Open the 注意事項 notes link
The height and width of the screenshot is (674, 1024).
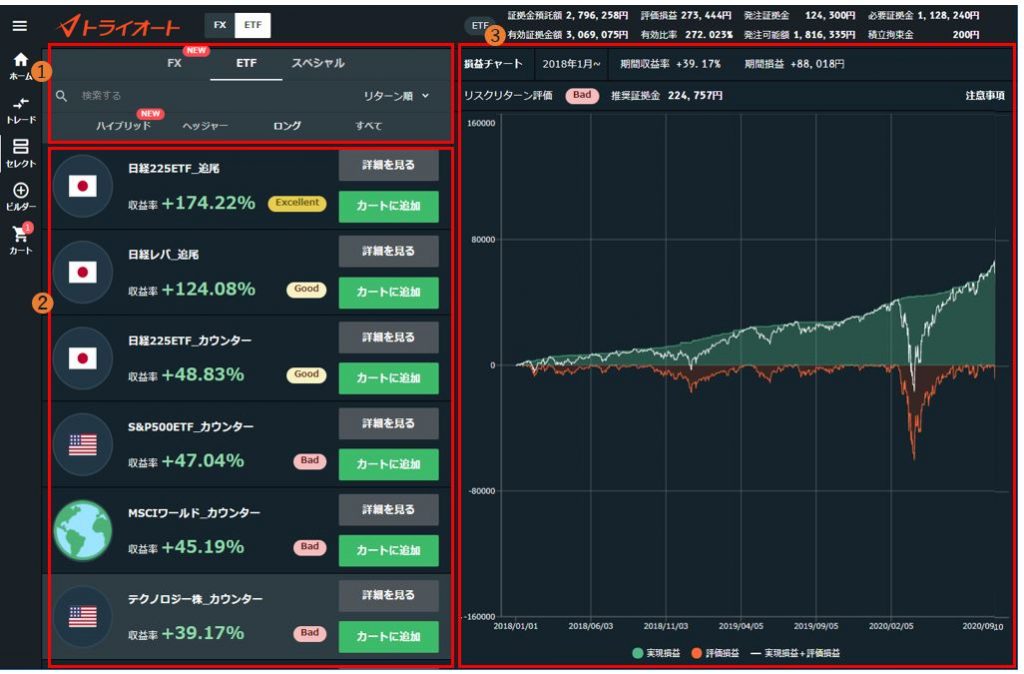pos(985,96)
